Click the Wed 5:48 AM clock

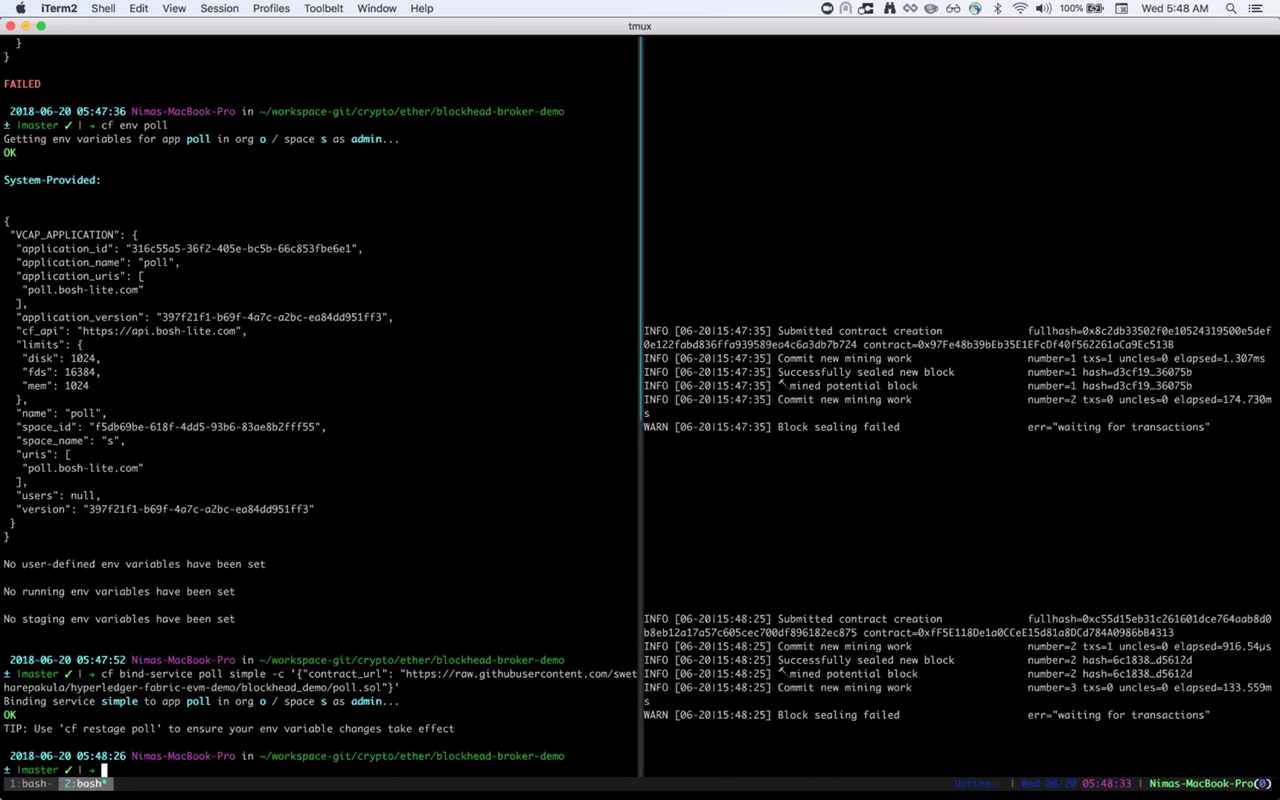tap(1174, 8)
